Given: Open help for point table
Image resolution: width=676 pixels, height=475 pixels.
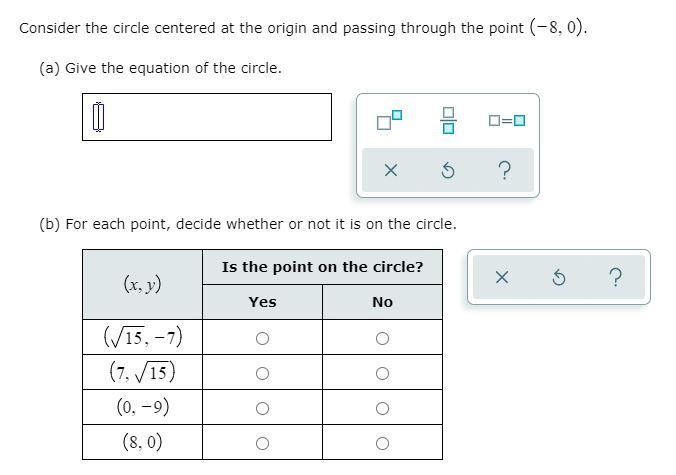Looking at the screenshot, I should [616, 277].
